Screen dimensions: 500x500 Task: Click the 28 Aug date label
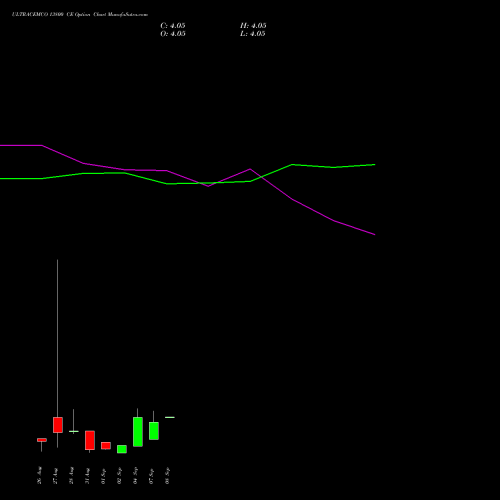pyautogui.click(x=72, y=475)
